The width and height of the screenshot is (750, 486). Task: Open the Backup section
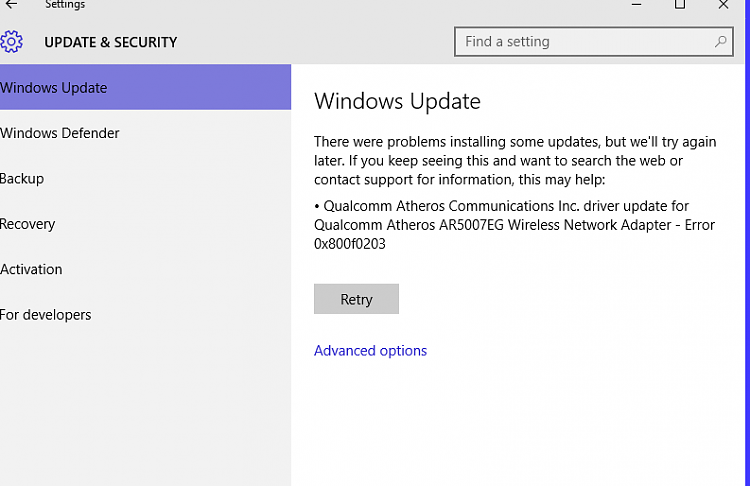145,178
